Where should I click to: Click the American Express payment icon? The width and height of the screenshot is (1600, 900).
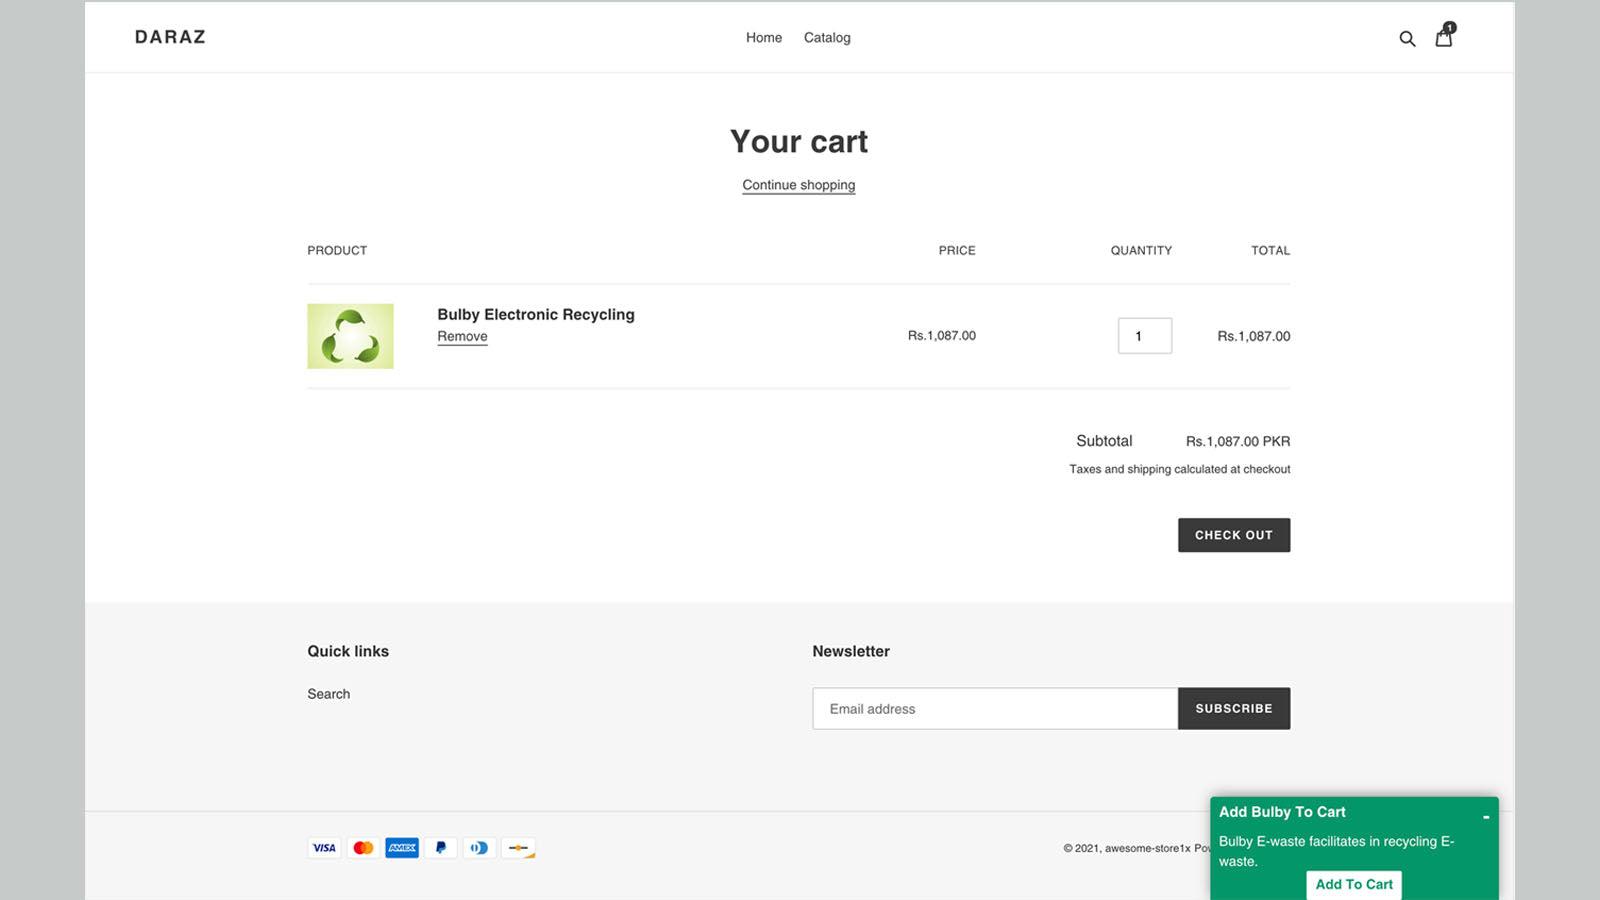point(402,848)
